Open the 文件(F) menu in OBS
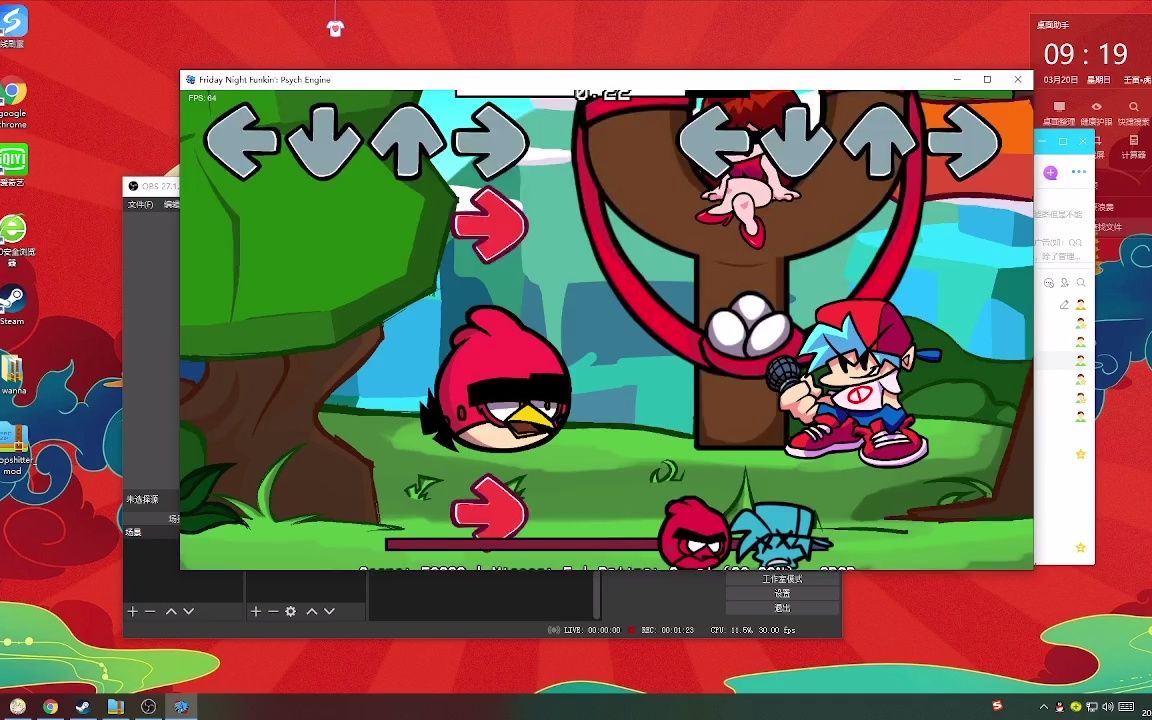The width and height of the screenshot is (1152, 720). click(142, 204)
